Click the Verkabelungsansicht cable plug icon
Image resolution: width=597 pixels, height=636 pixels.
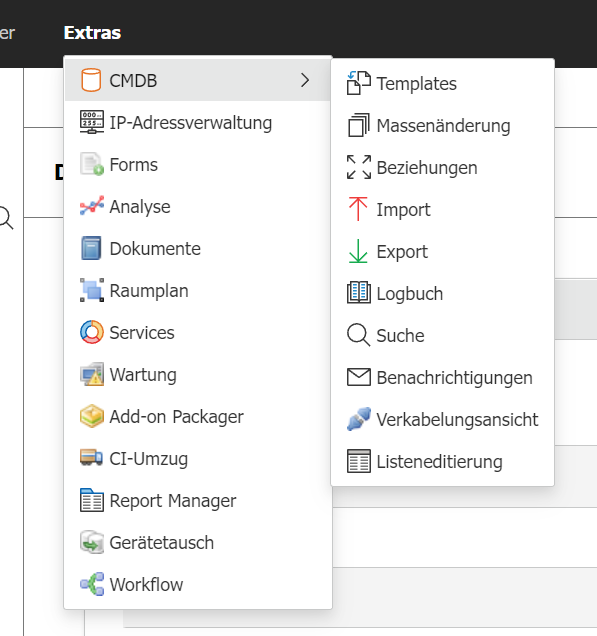pyautogui.click(x=359, y=419)
